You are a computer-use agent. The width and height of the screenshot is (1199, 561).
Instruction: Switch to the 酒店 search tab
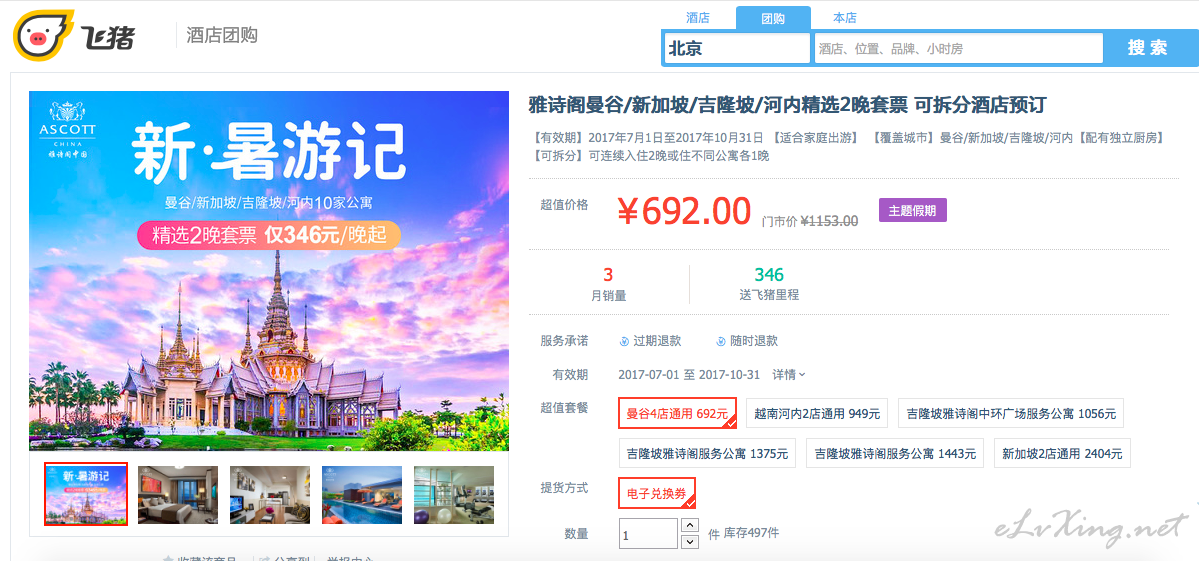tap(697, 18)
